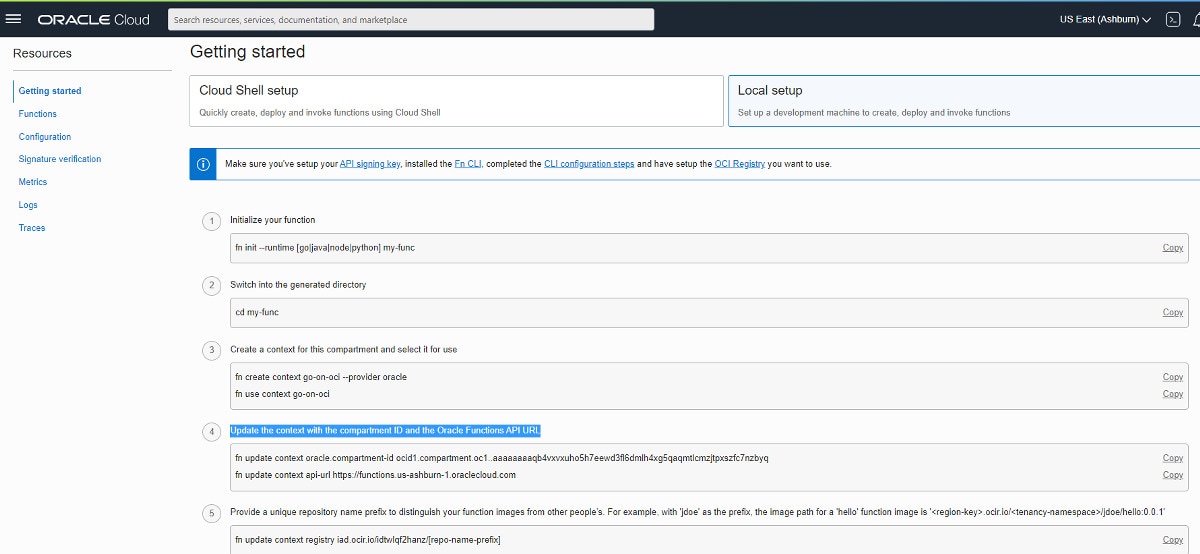Open the CLI configuration steps link
This screenshot has height=554, width=1200.
pos(589,164)
